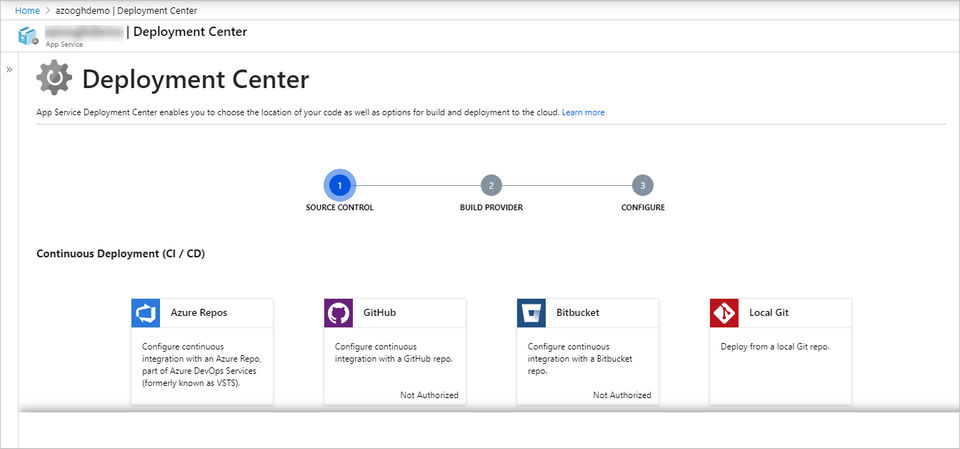Select step 1 Source Control circle
This screenshot has height=449, width=960.
tap(340, 185)
